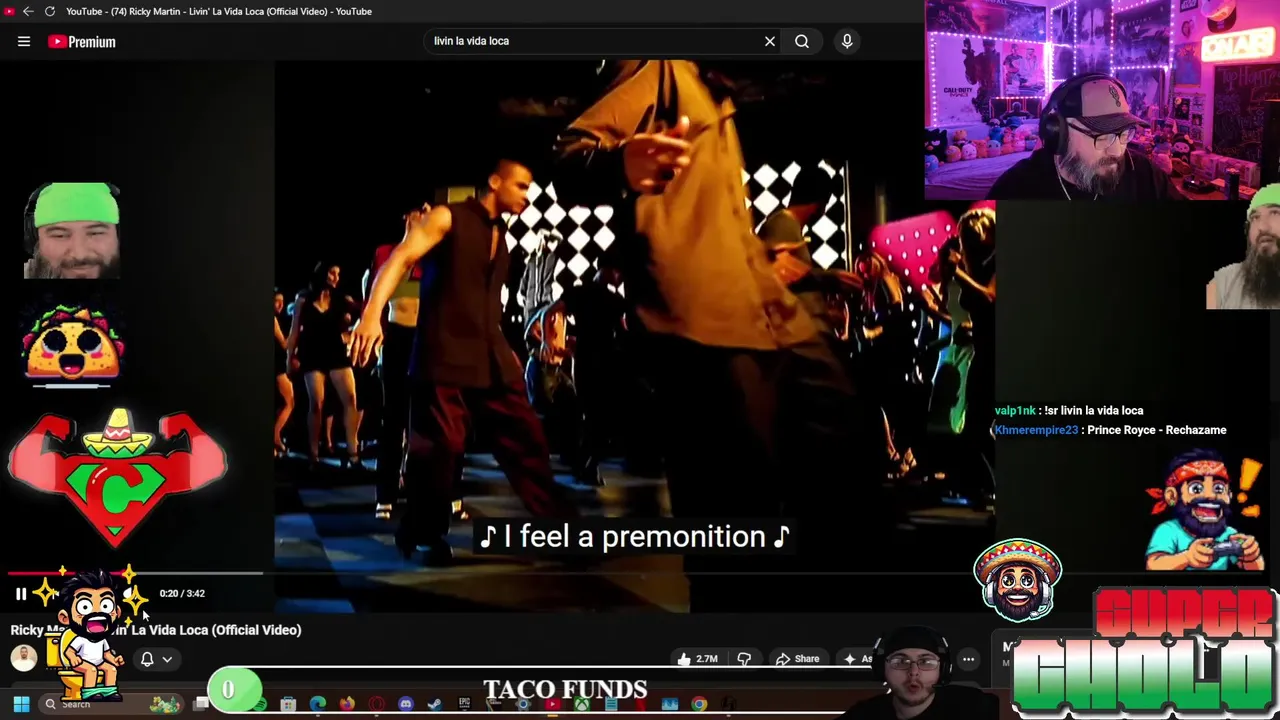This screenshot has width=1280, height=720.
Task: Open Discord from the taskbar
Action: point(405,704)
